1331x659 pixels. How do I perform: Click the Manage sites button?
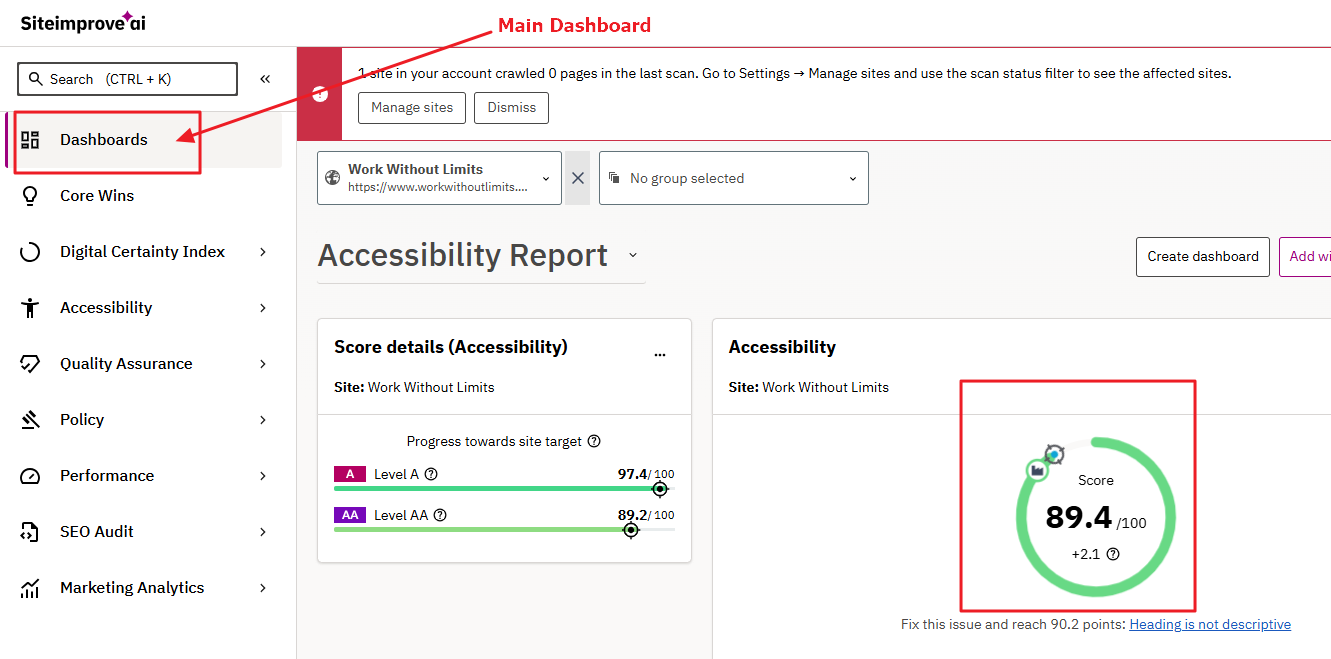412,107
